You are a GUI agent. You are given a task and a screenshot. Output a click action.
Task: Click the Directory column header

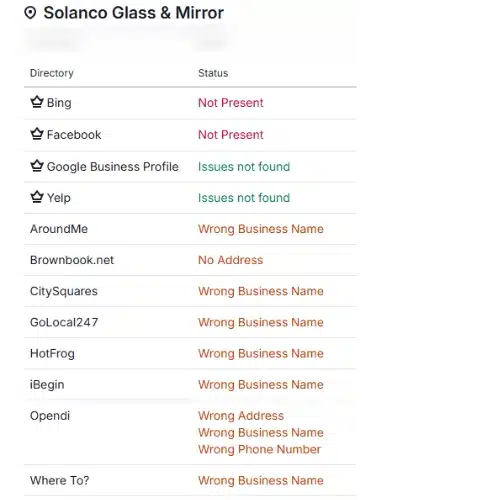[x=52, y=73]
